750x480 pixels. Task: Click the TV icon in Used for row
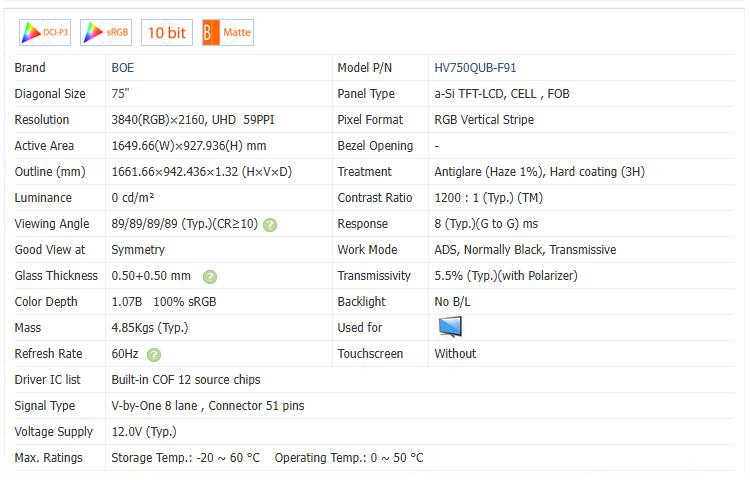pyautogui.click(x=450, y=327)
